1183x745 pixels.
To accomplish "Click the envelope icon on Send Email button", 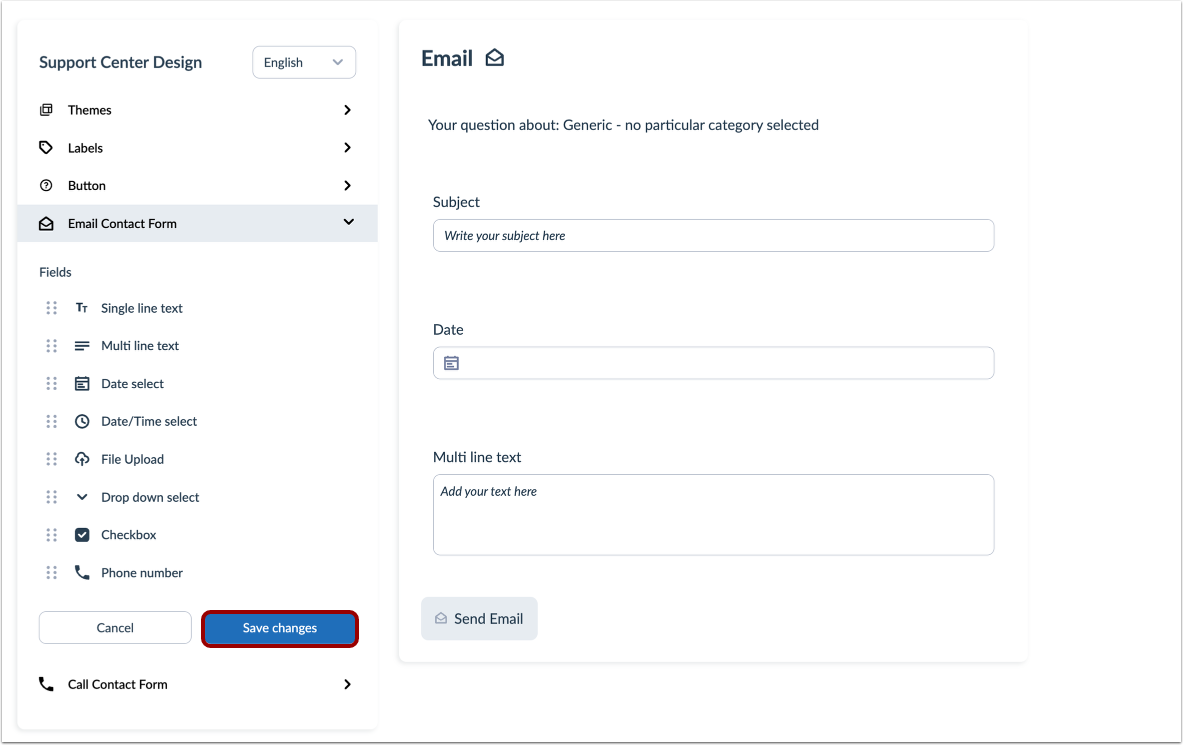I will (441, 618).
